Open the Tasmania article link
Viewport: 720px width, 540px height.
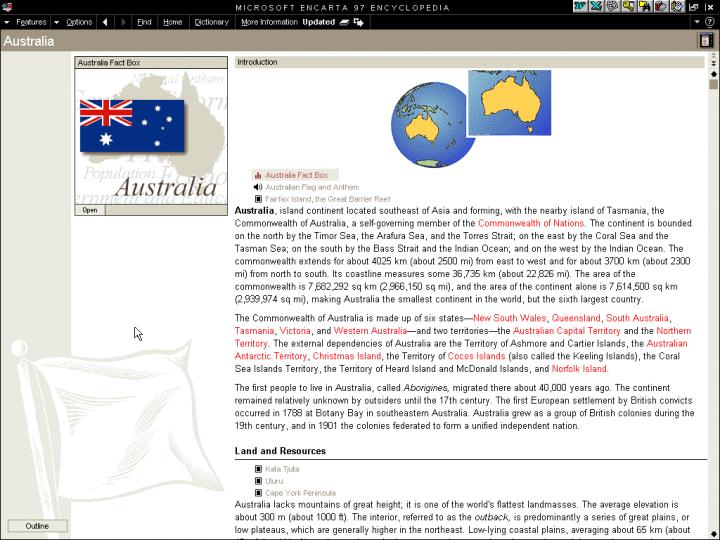click(x=254, y=331)
